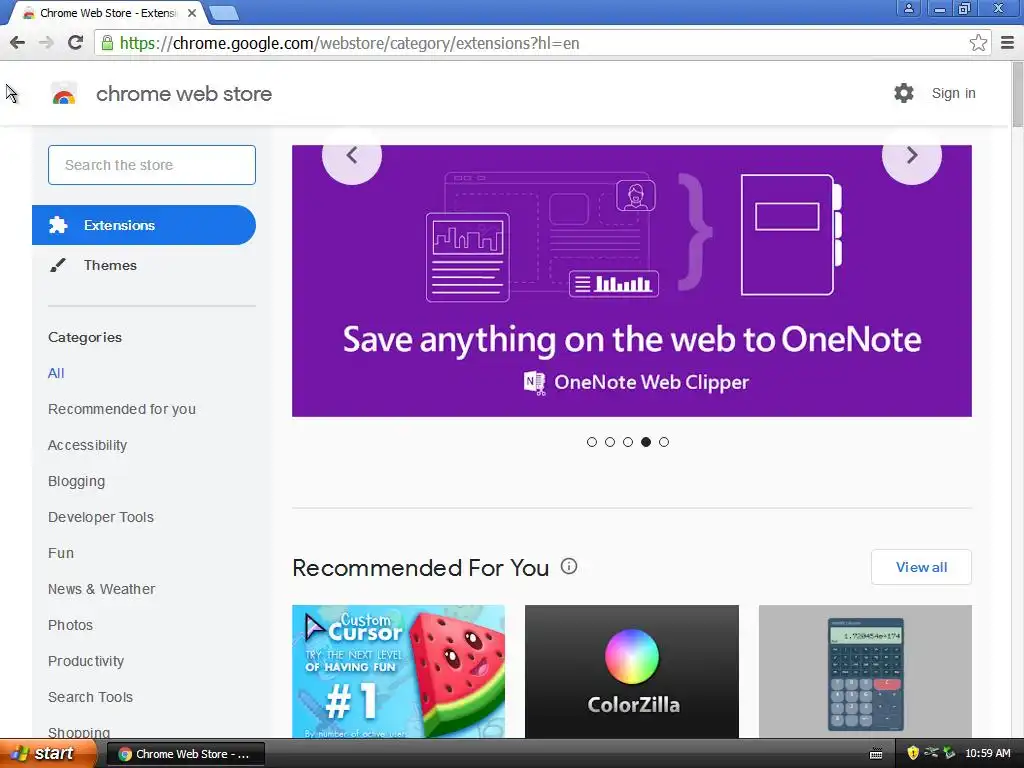Show previous carousel slide with left chevron

click(352, 155)
